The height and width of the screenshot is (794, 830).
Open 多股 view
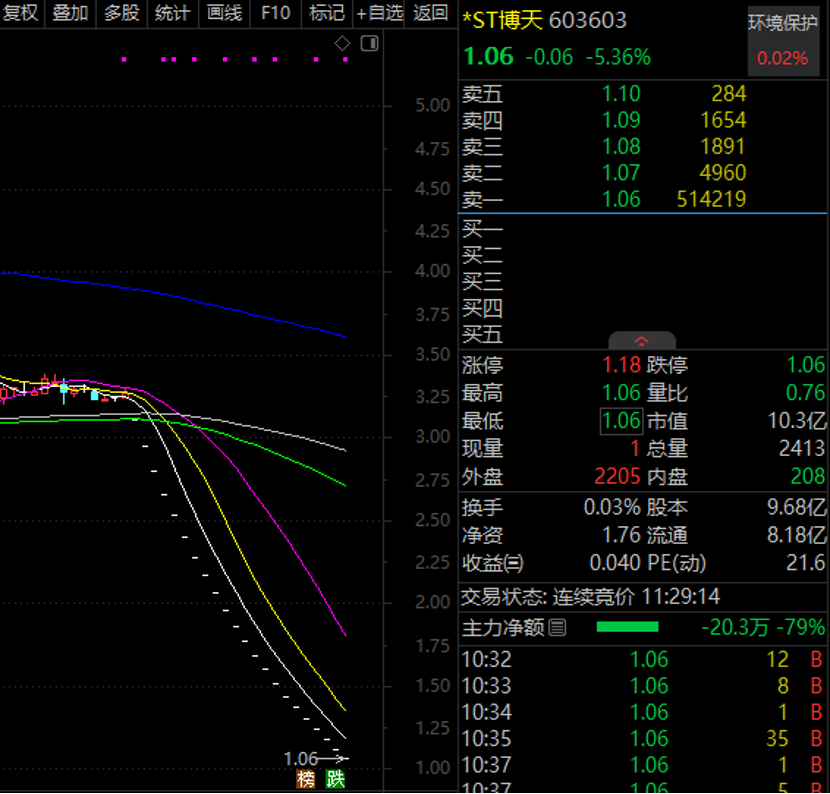point(121,13)
